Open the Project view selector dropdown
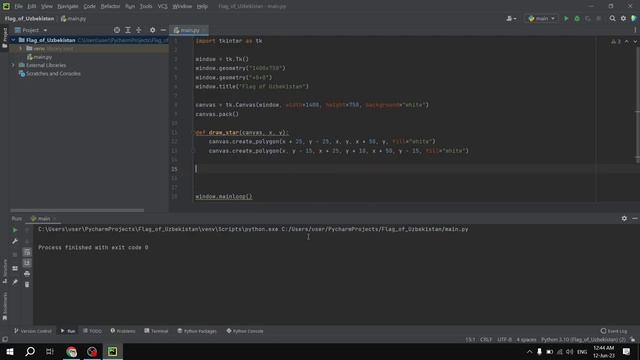 [x=31, y=30]
